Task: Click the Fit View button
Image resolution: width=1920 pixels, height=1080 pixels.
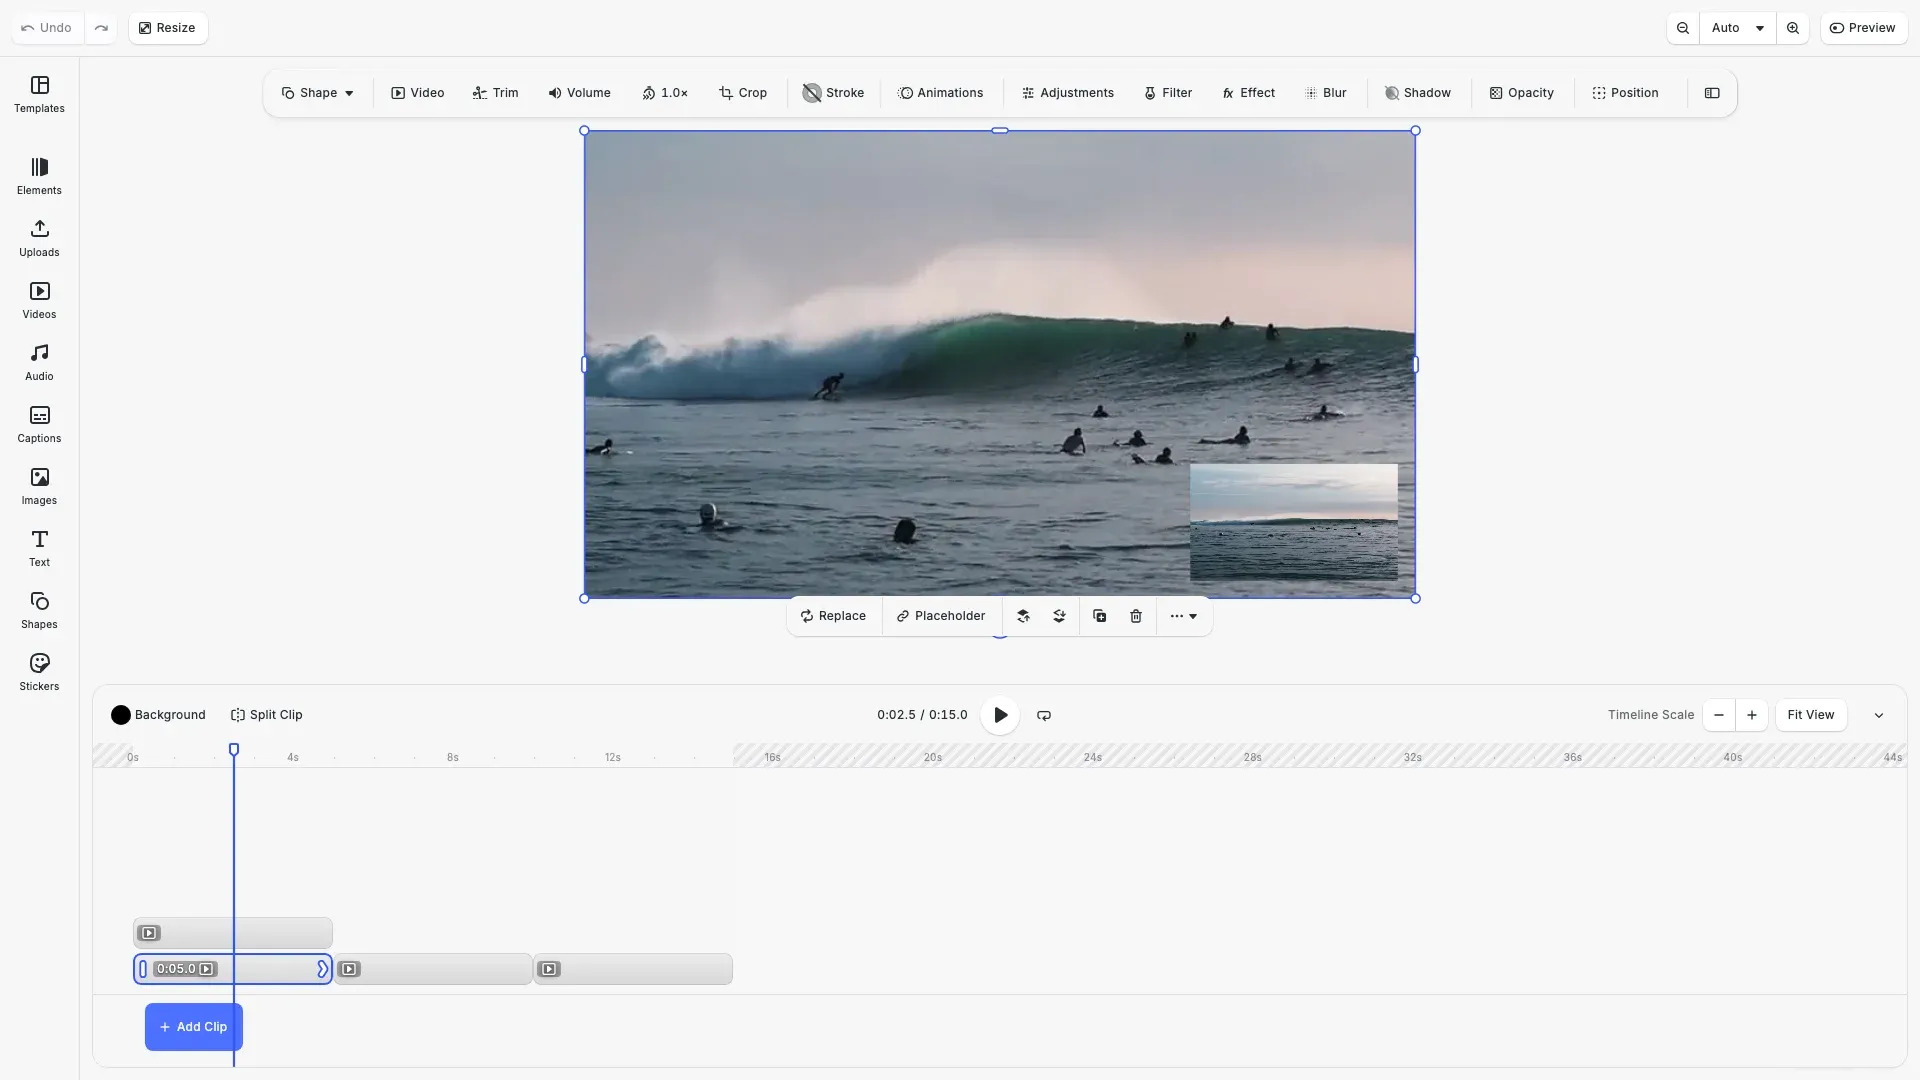Action: point(1810,714)
